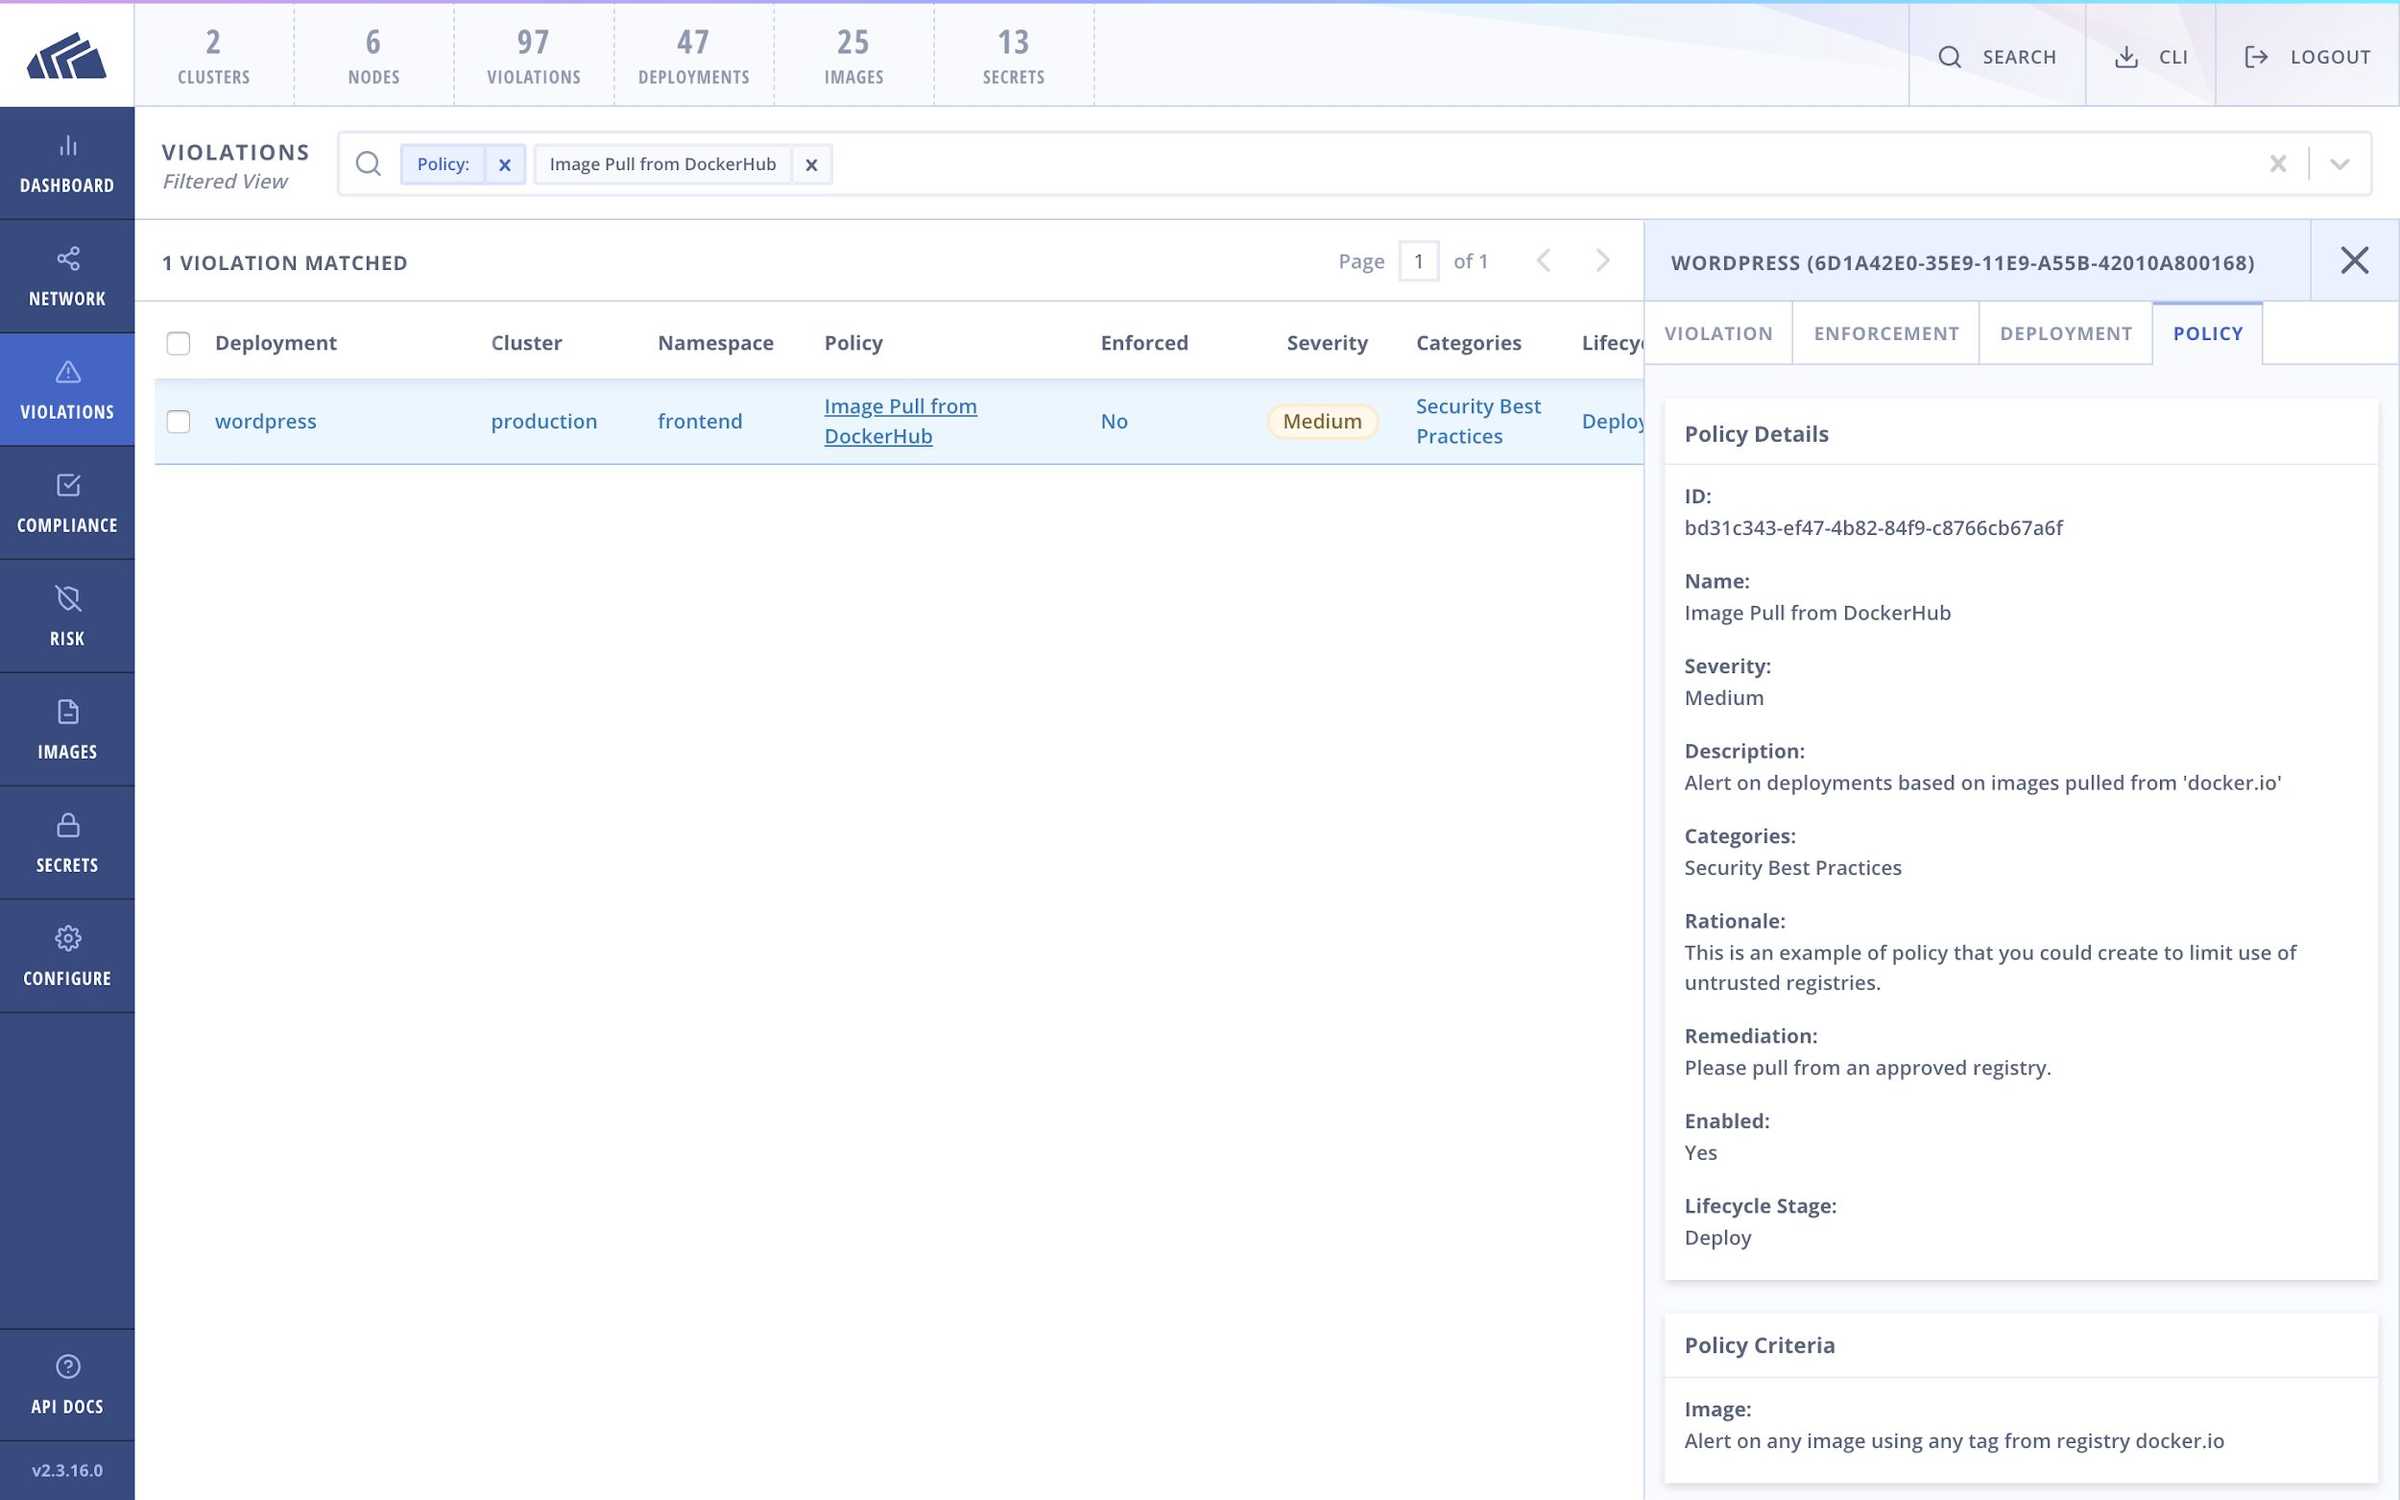Select the Policy tab
The image size is (2400, 1500).
pyautogui.click(x=2208, y=333)
